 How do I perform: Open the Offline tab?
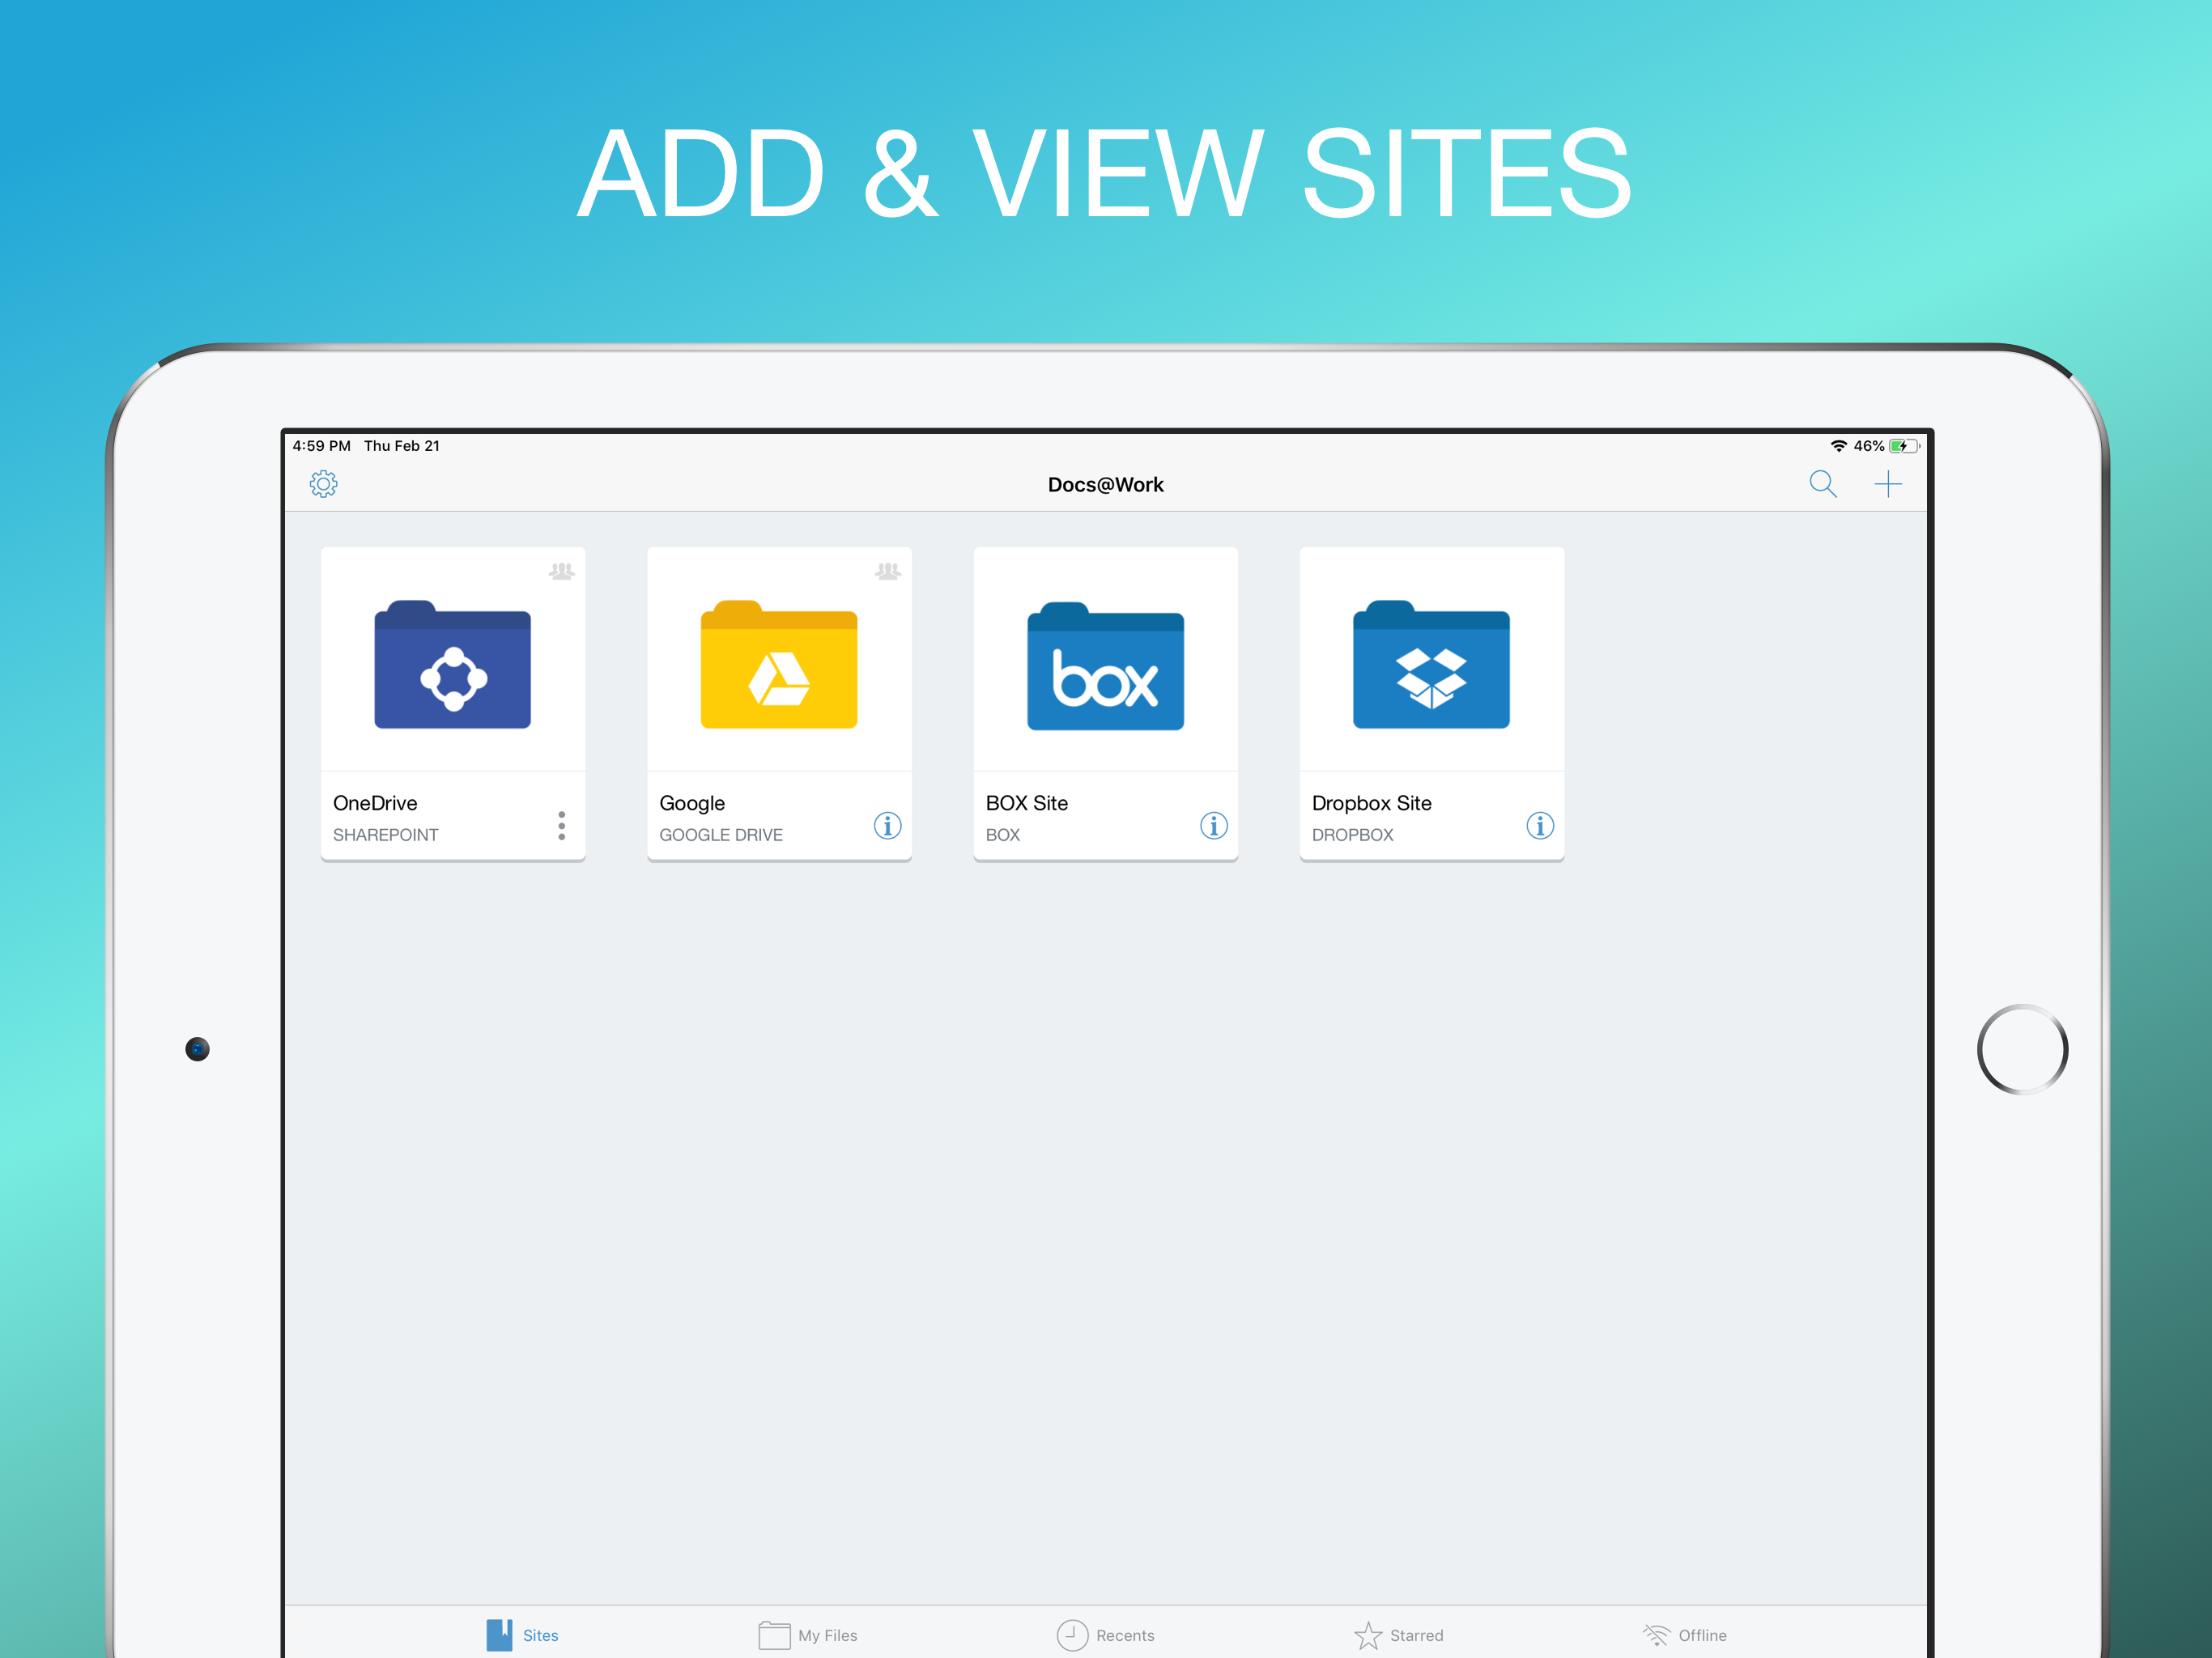1684,1635
